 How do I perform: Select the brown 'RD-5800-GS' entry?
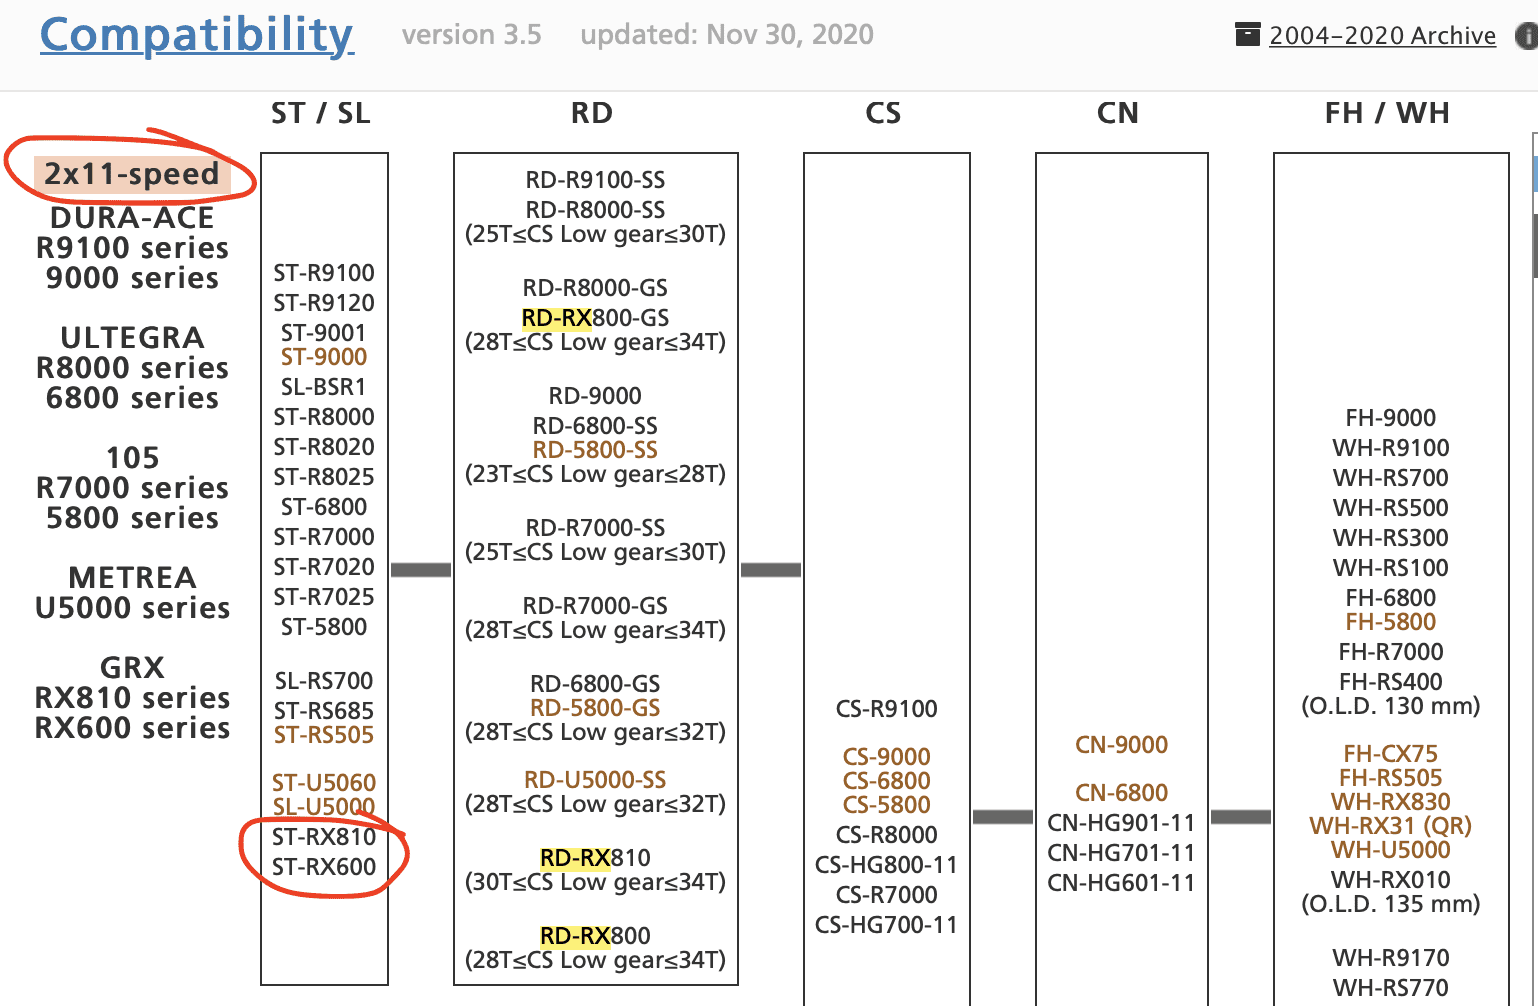596,708
